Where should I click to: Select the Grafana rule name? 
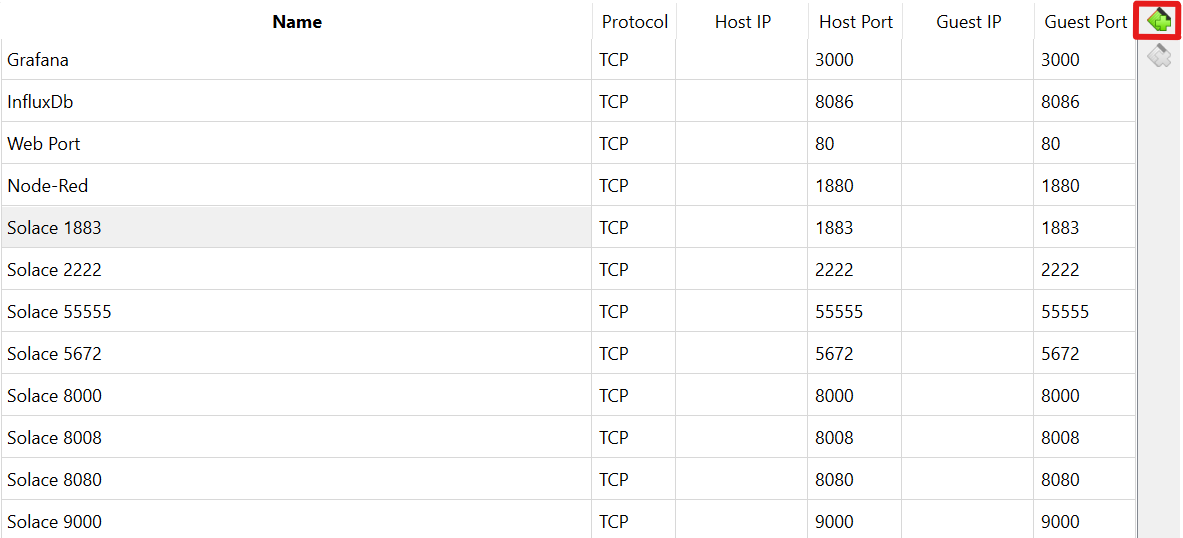(38, 60)
